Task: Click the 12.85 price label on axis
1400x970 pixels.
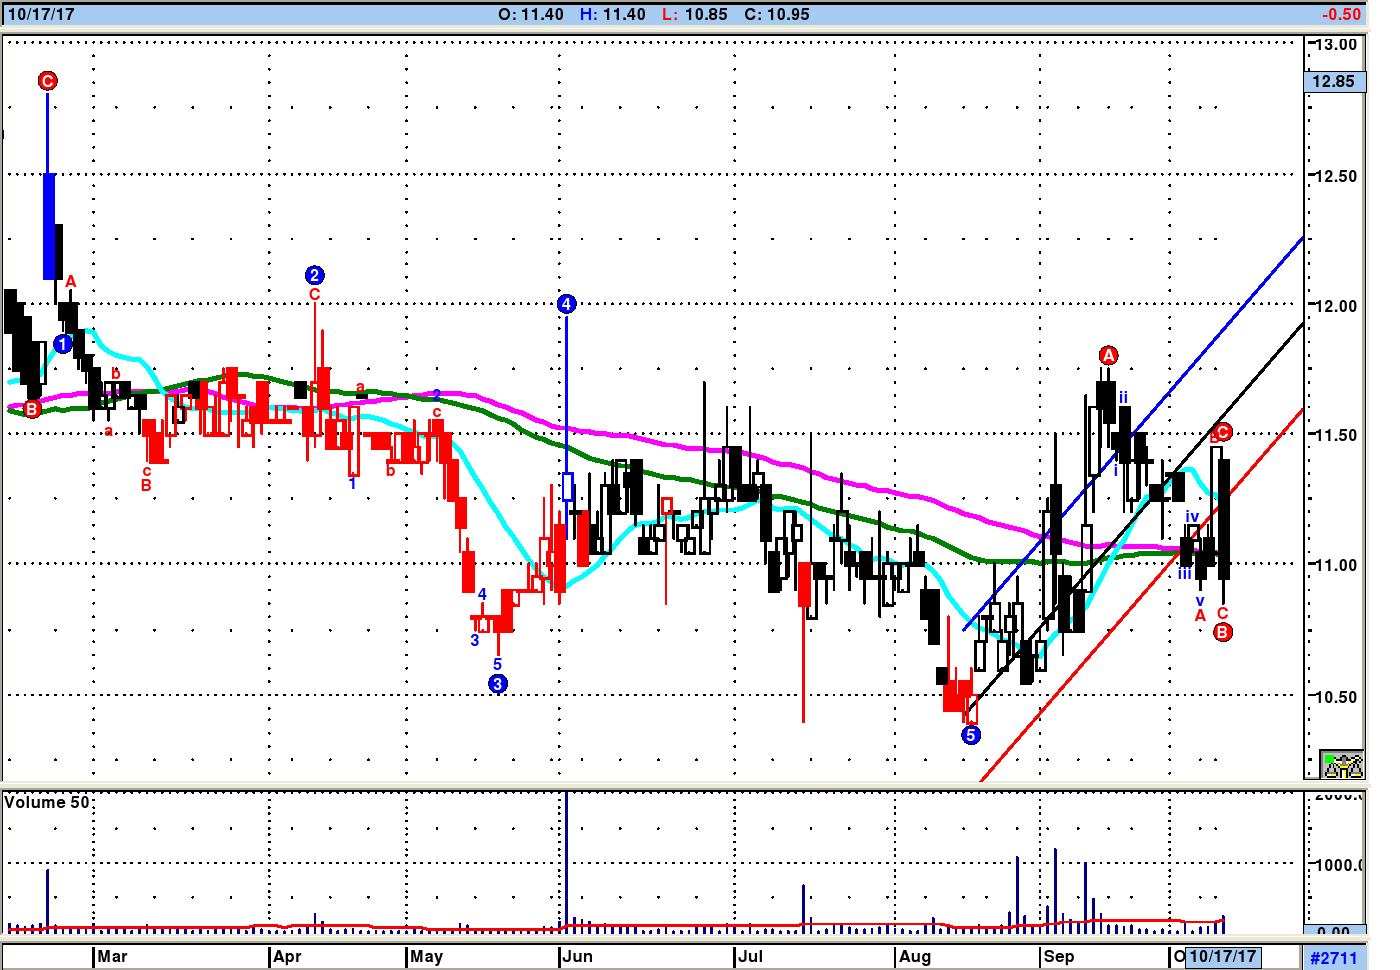Action: point(1334,82)
